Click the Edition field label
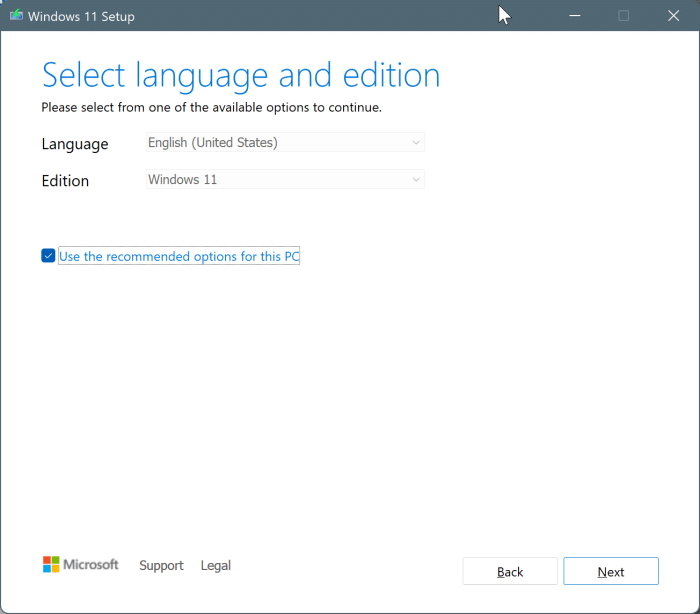Screen dimensions: 700x614 pyautogui.click(x=65, y=181)
